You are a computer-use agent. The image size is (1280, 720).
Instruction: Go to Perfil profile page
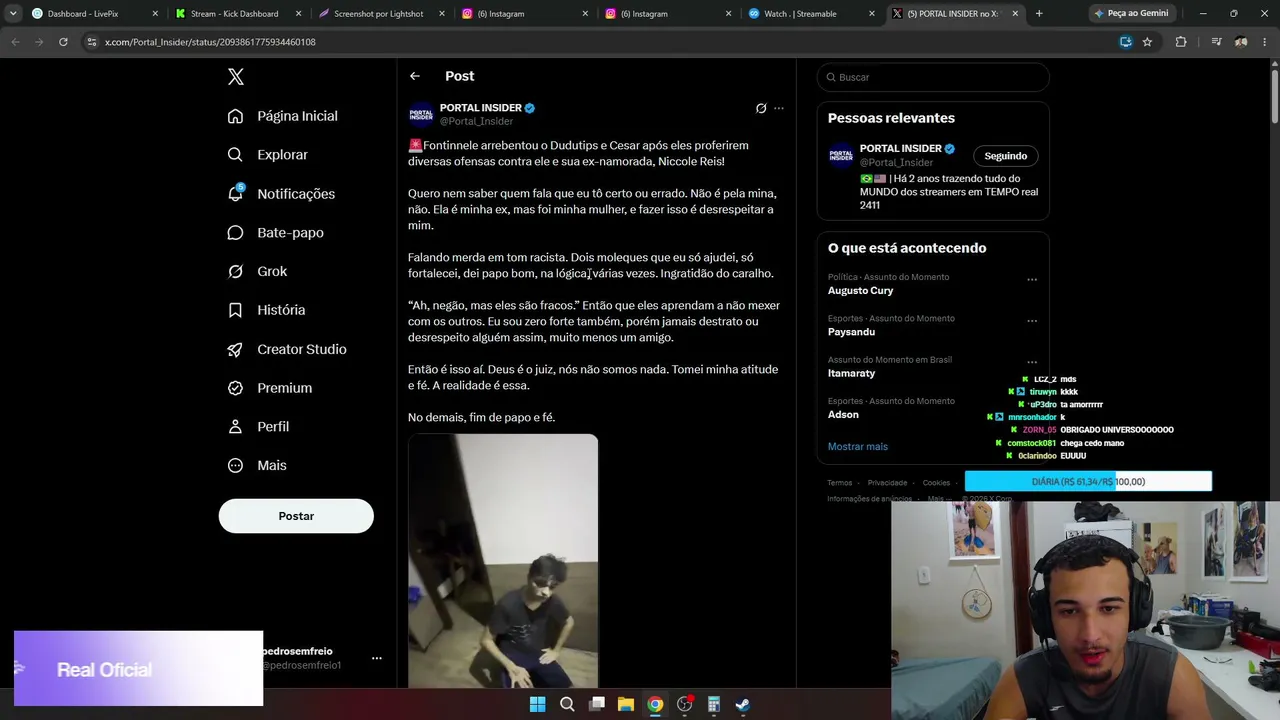(x=258, y=427)
